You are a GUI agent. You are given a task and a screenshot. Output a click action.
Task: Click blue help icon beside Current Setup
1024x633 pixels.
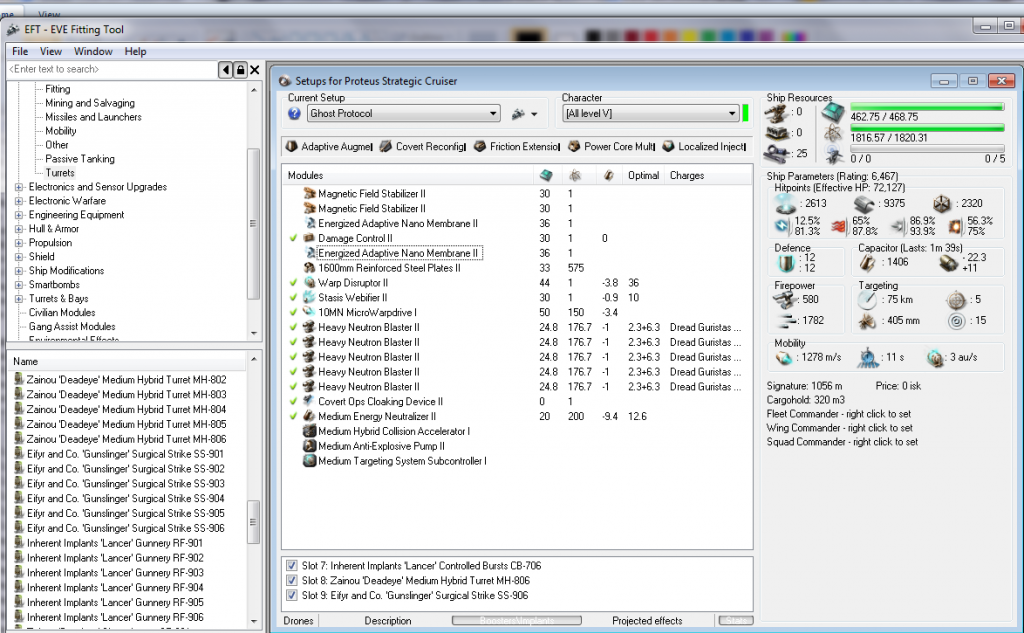(x=294, y=114)
